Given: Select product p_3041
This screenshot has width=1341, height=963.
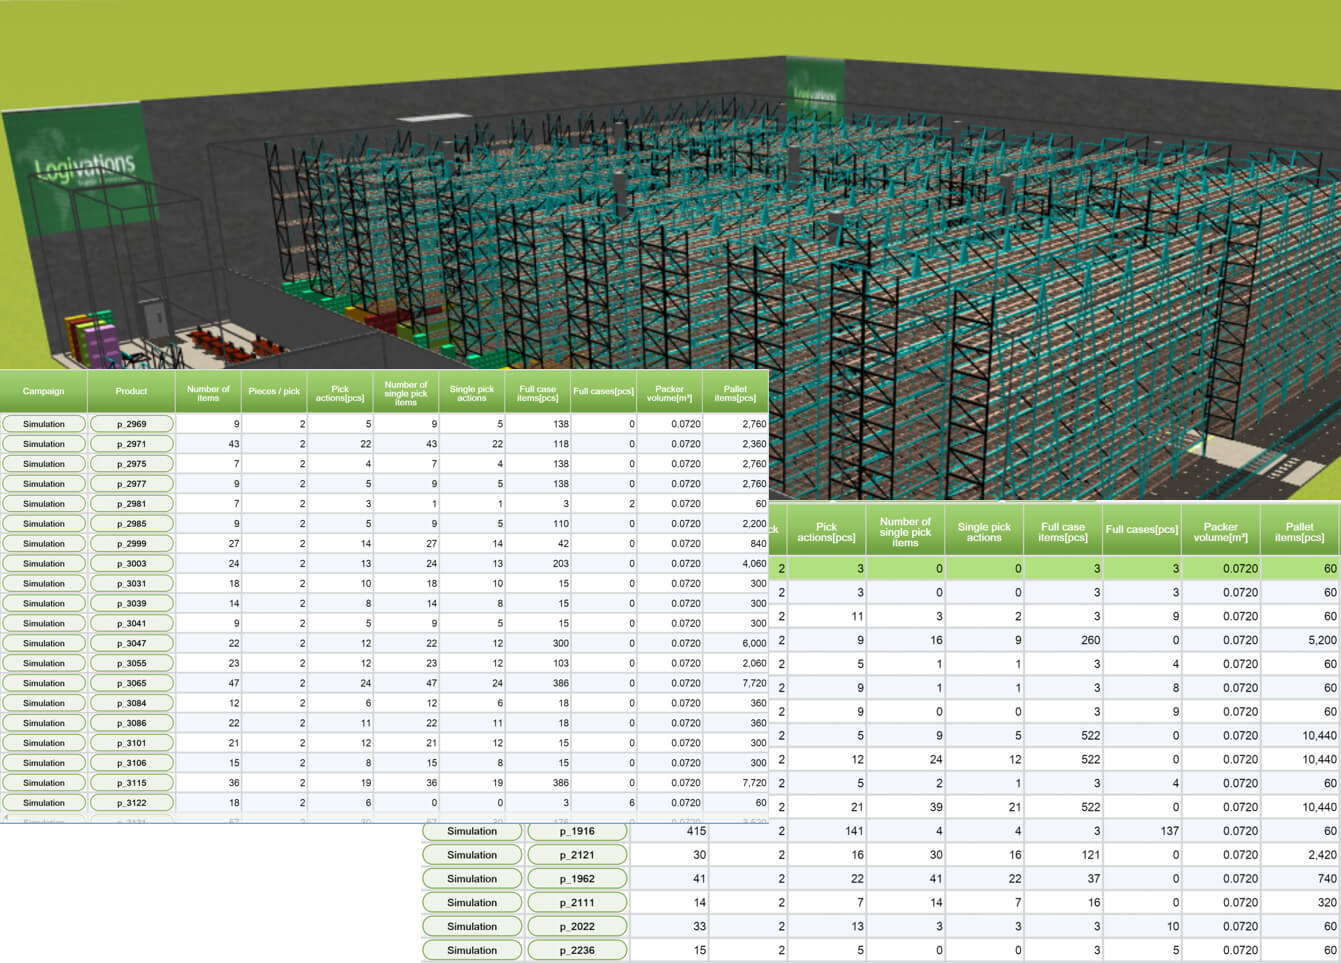Looking at the screenshot, I should tap(131, 623).
